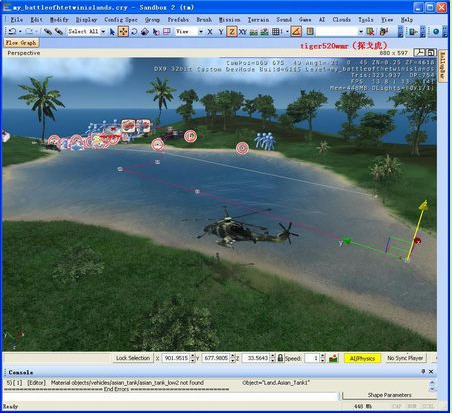The image size is (452, 413).
Task: Enable Follow Terrain icon
Action: point(254,32)
